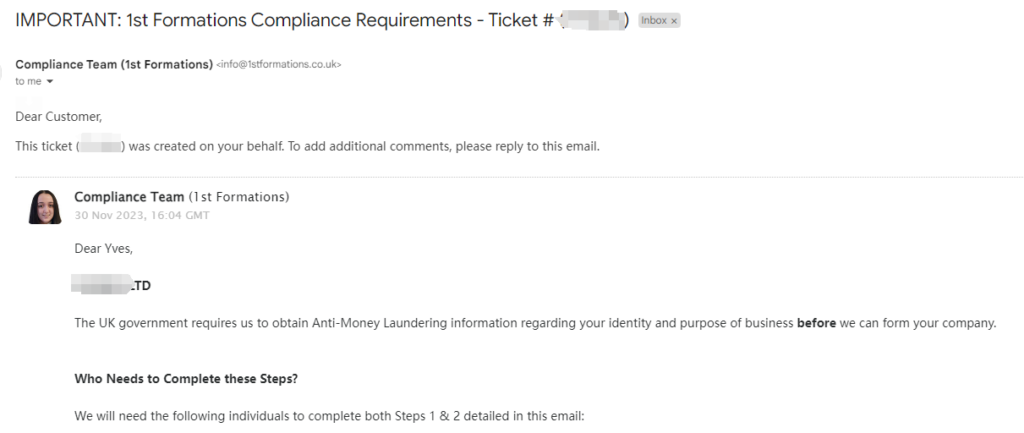Click 'Who Needs to Complete these Steps?' heading
Image resolution: width=1024 pixels, height=433 pixels.
[x=185, y=379]
